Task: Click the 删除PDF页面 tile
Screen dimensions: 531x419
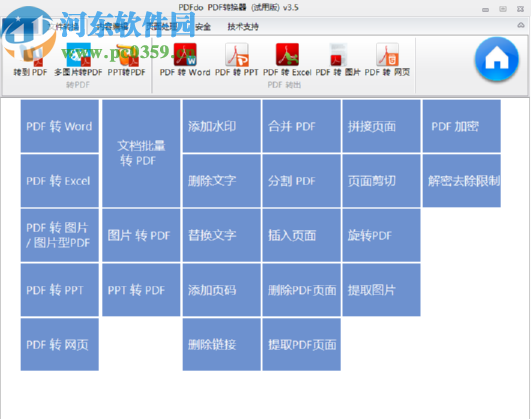Action: click(x=301, y=290)
